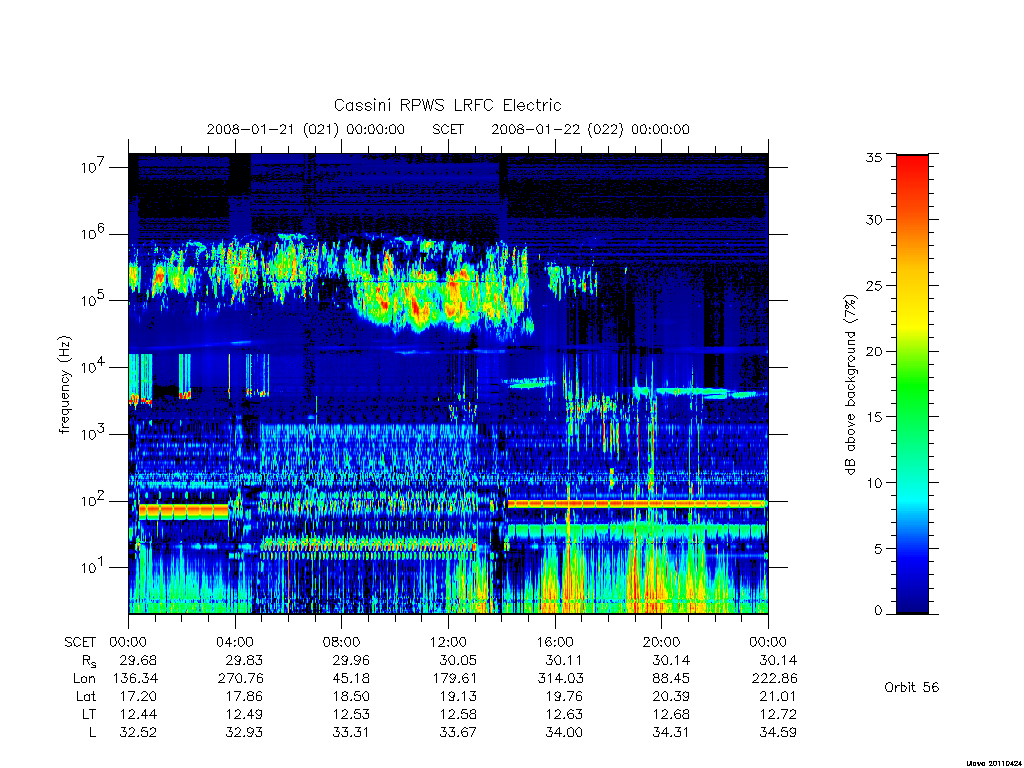Click the 'frequency (Hz)' axis label
The image size is (1024, 768).
click(x=64, y=384)
